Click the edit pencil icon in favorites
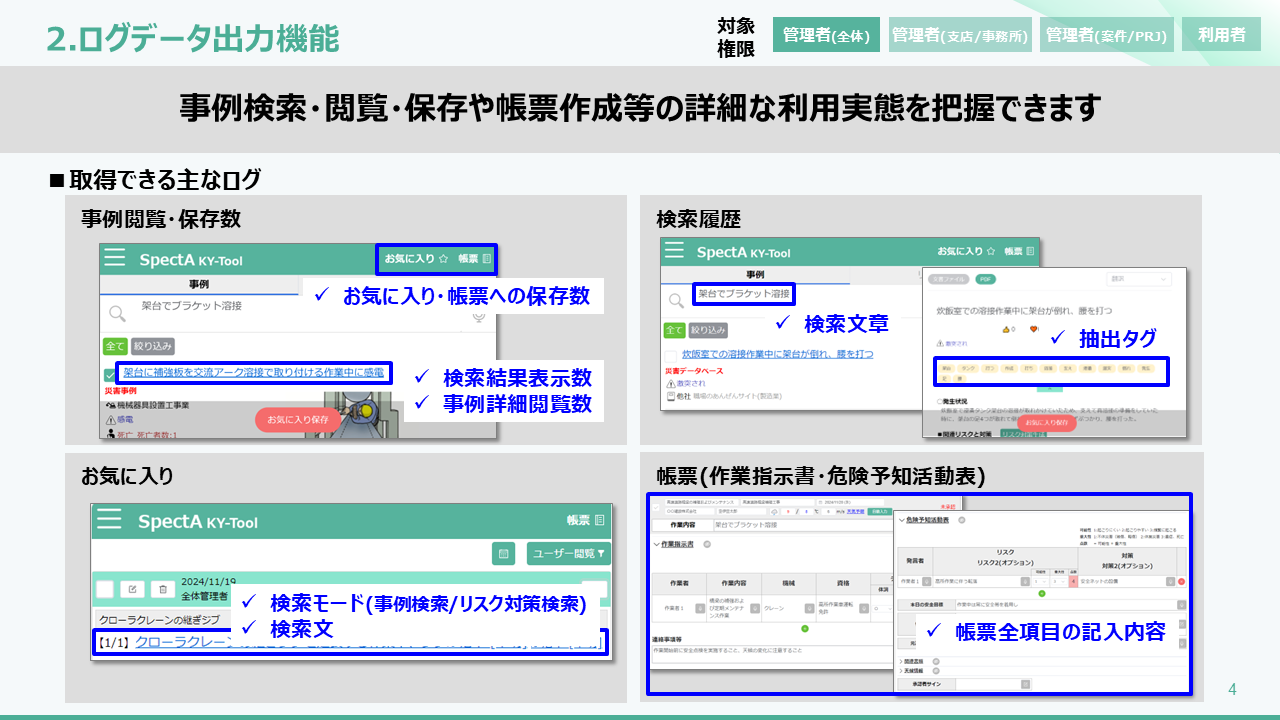The image size is (1280, 720). coord(133,589)
